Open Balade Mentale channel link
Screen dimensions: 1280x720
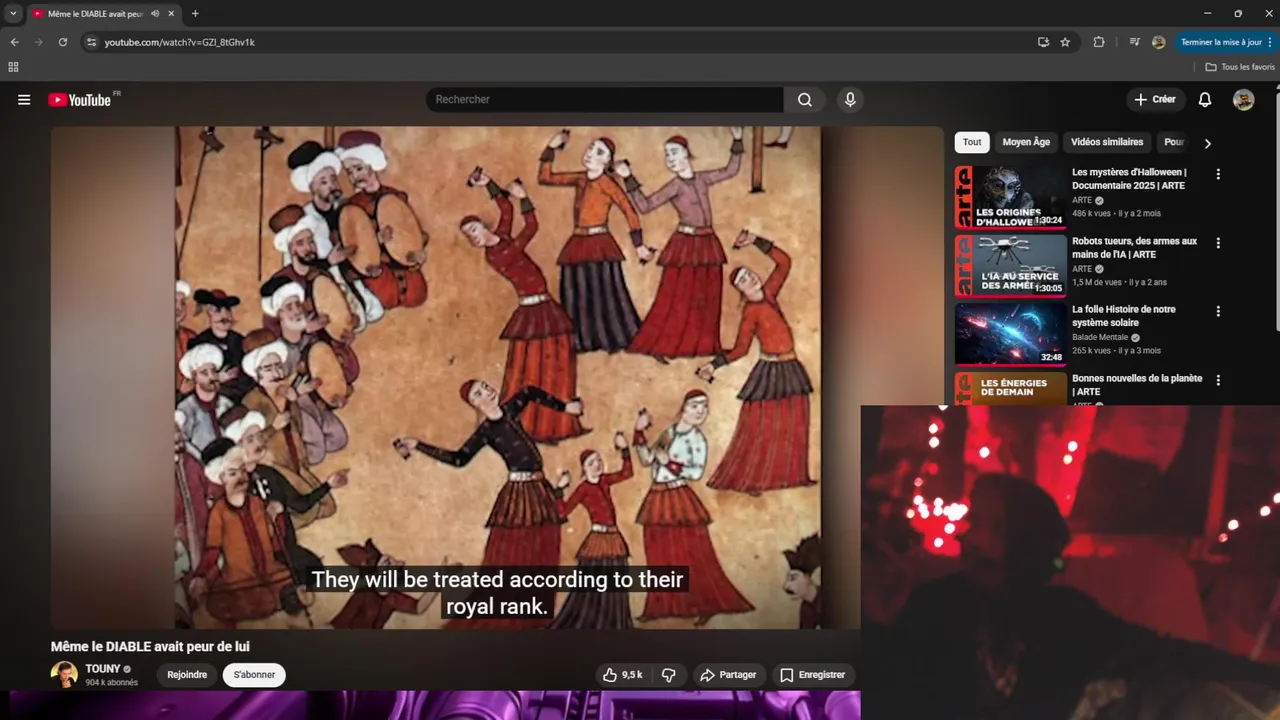pos(1100,338)
